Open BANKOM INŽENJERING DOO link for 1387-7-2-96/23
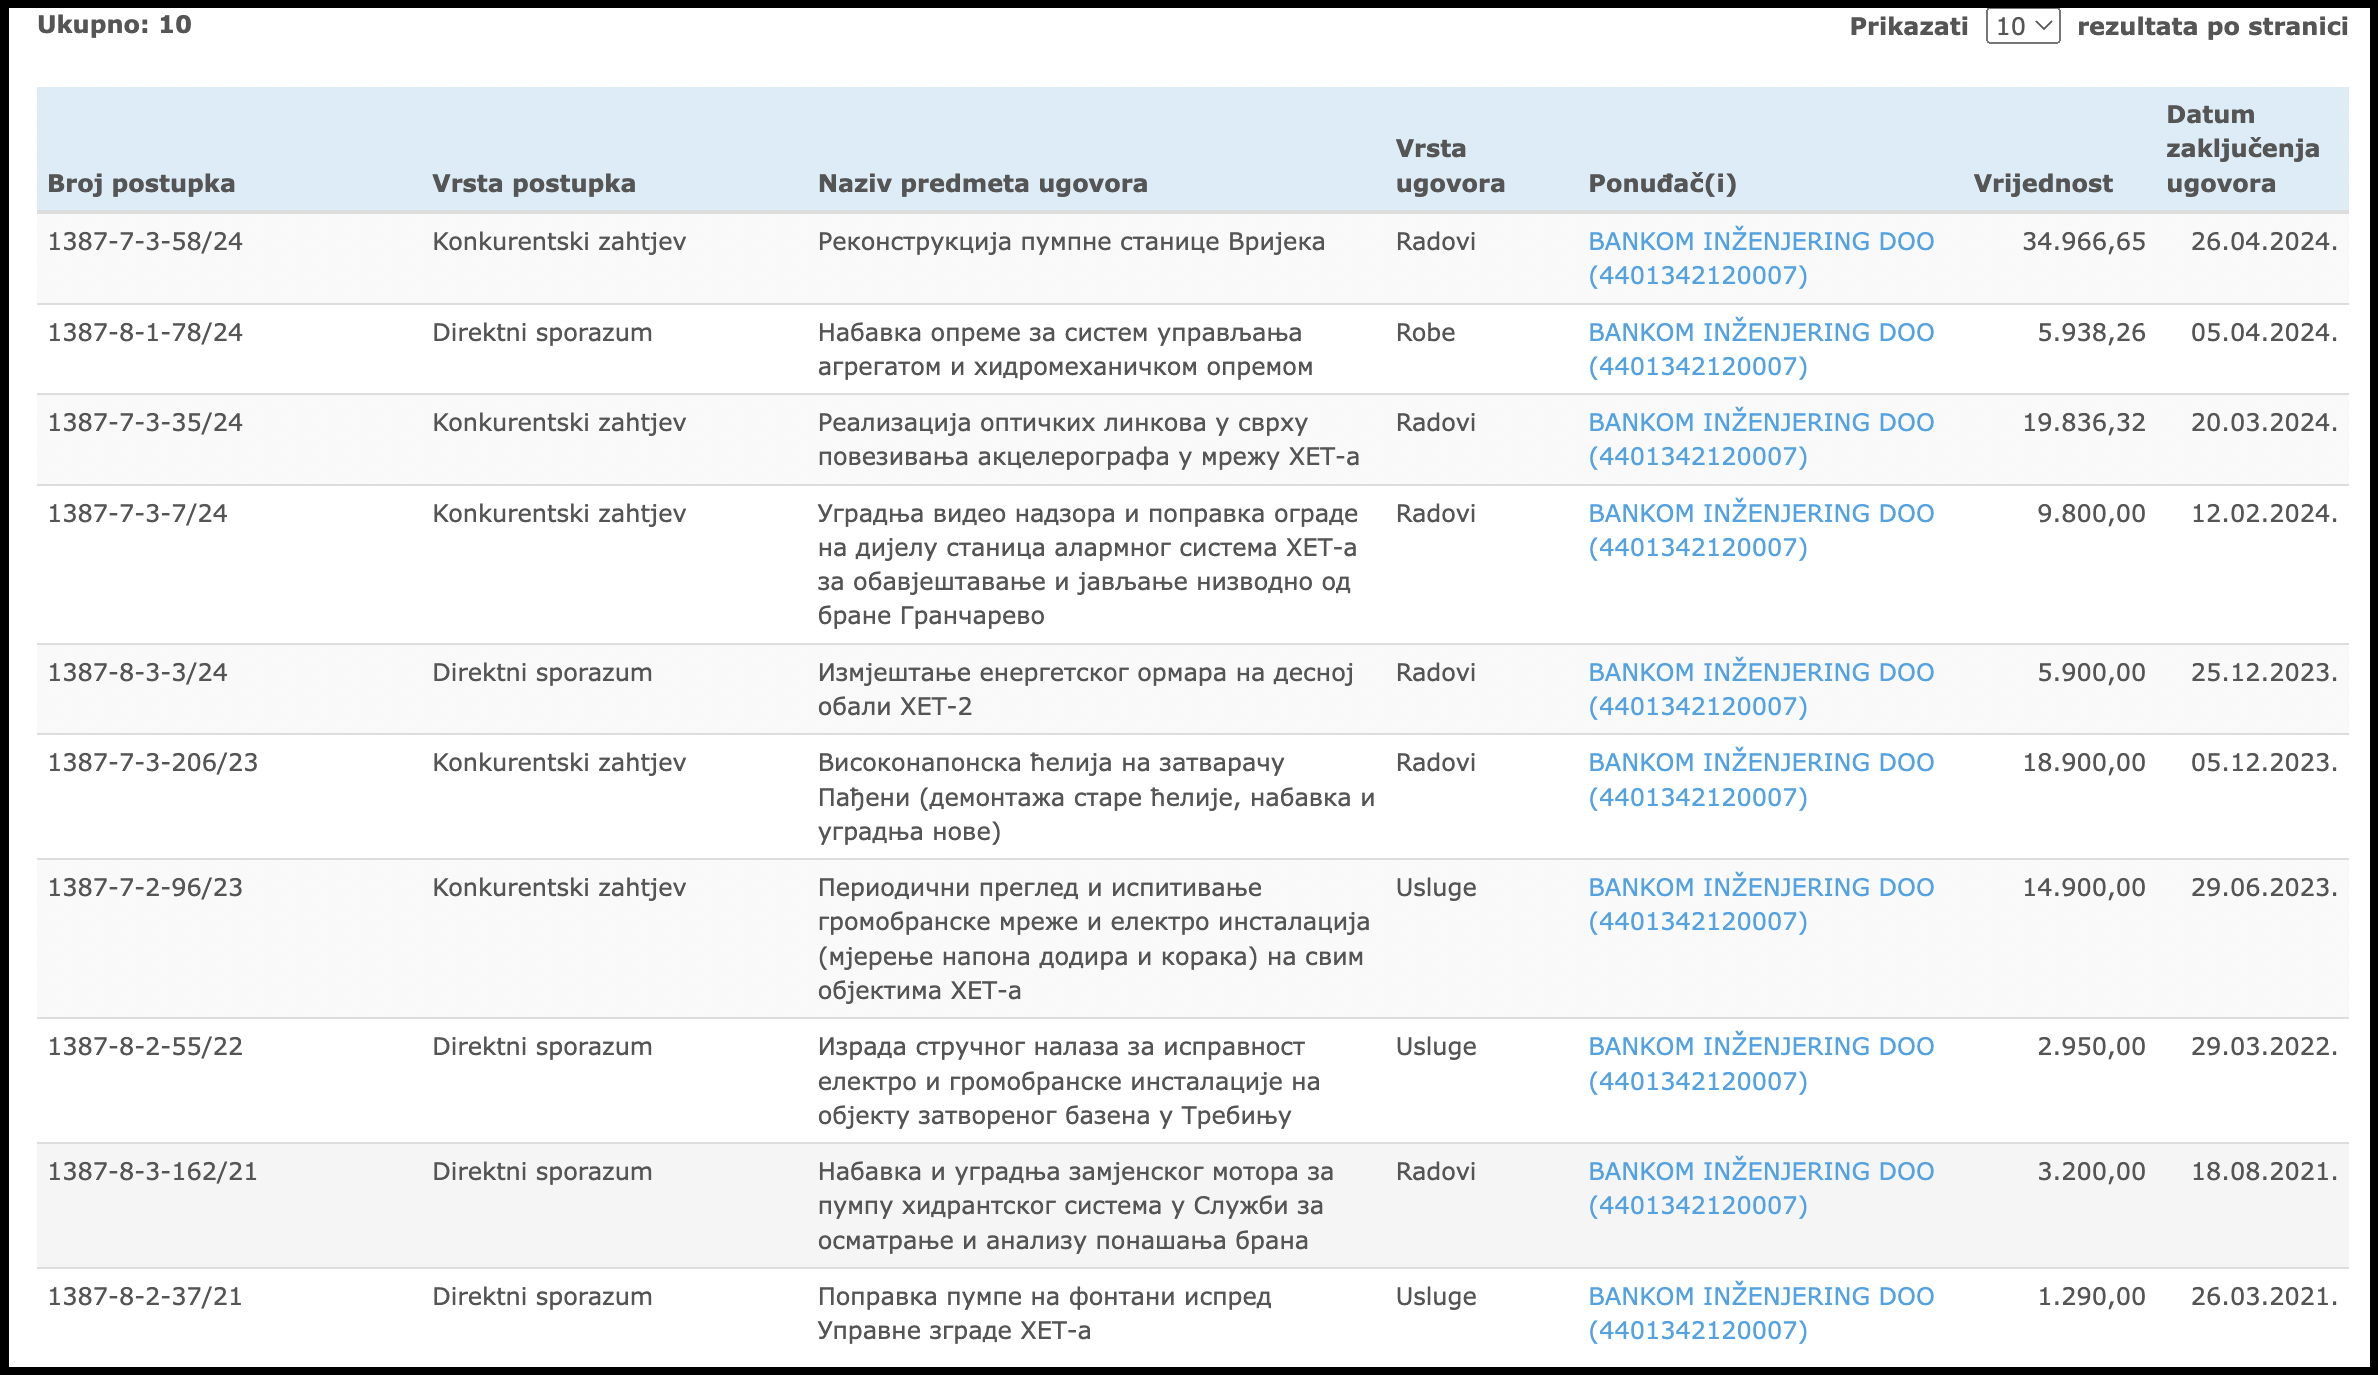This screenshot has height=1375, width=2378. [1761, 905]
